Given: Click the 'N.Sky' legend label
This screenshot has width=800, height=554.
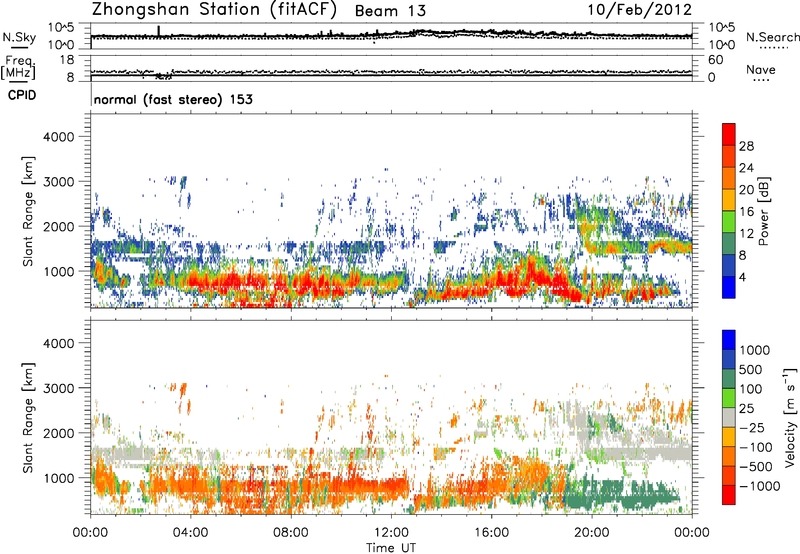Looking at the screenshot, I should click(19, 37).
